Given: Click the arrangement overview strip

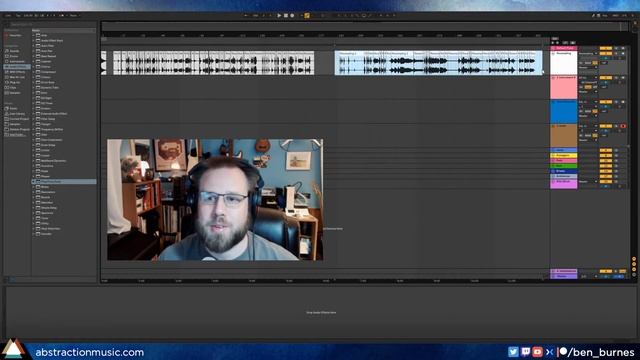Looking at the screenshot, I should [x=363, y=27].
